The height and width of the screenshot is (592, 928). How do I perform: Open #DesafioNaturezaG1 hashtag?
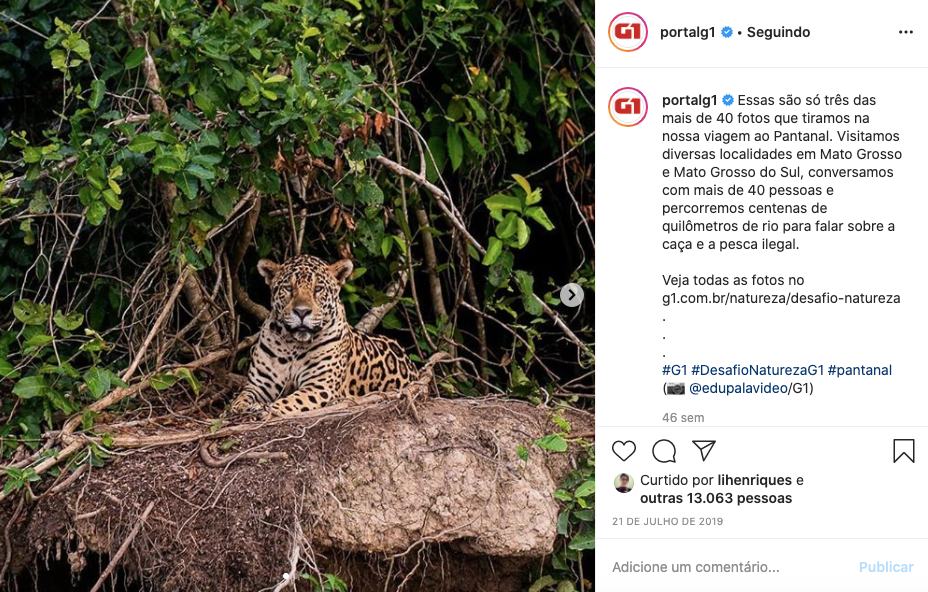(757, 370)
